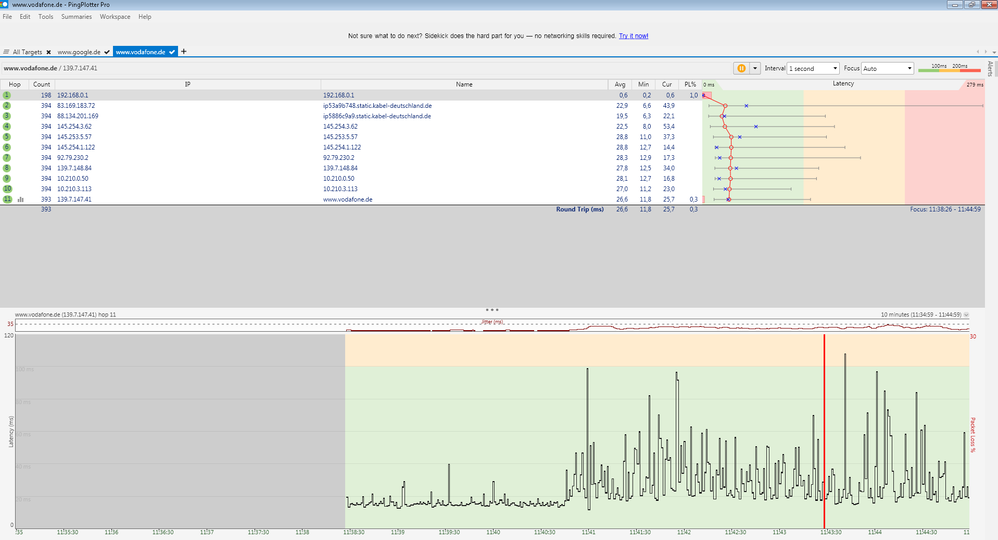The width and height of the screenshot is (998, 540).
Task: Open the Help menu
Action: tap(144, 17)
